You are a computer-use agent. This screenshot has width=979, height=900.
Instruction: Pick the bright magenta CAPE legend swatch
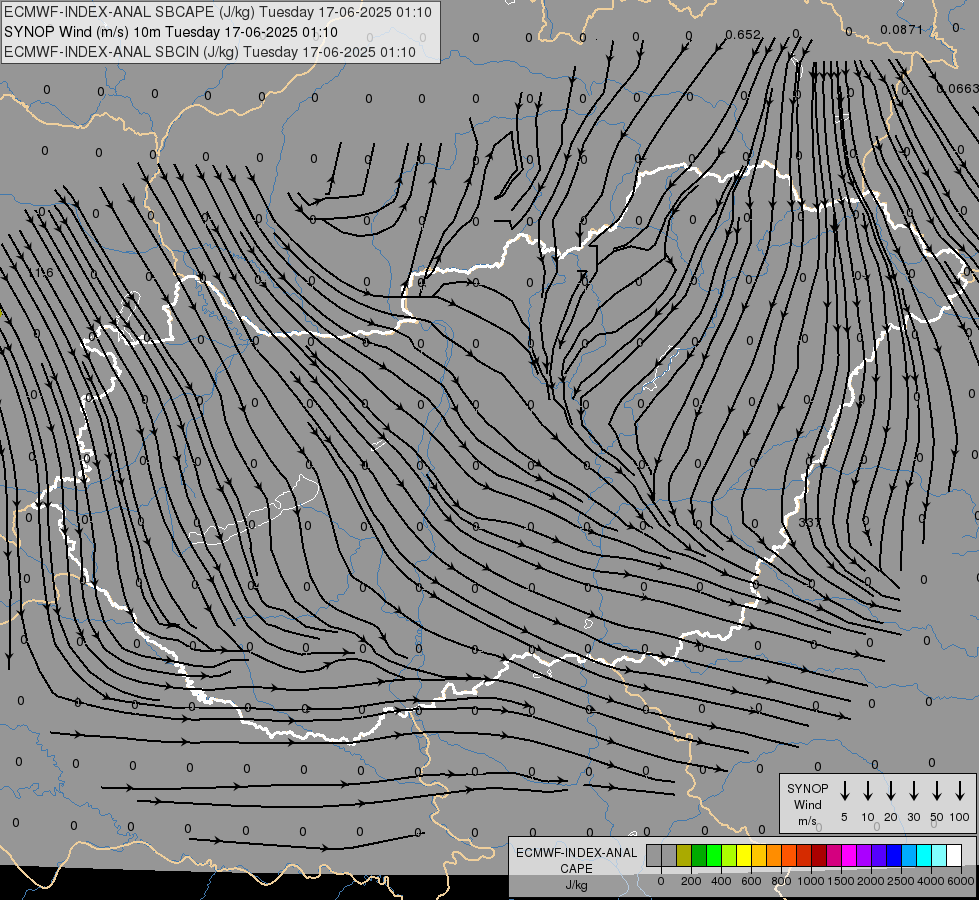point(849,855)
